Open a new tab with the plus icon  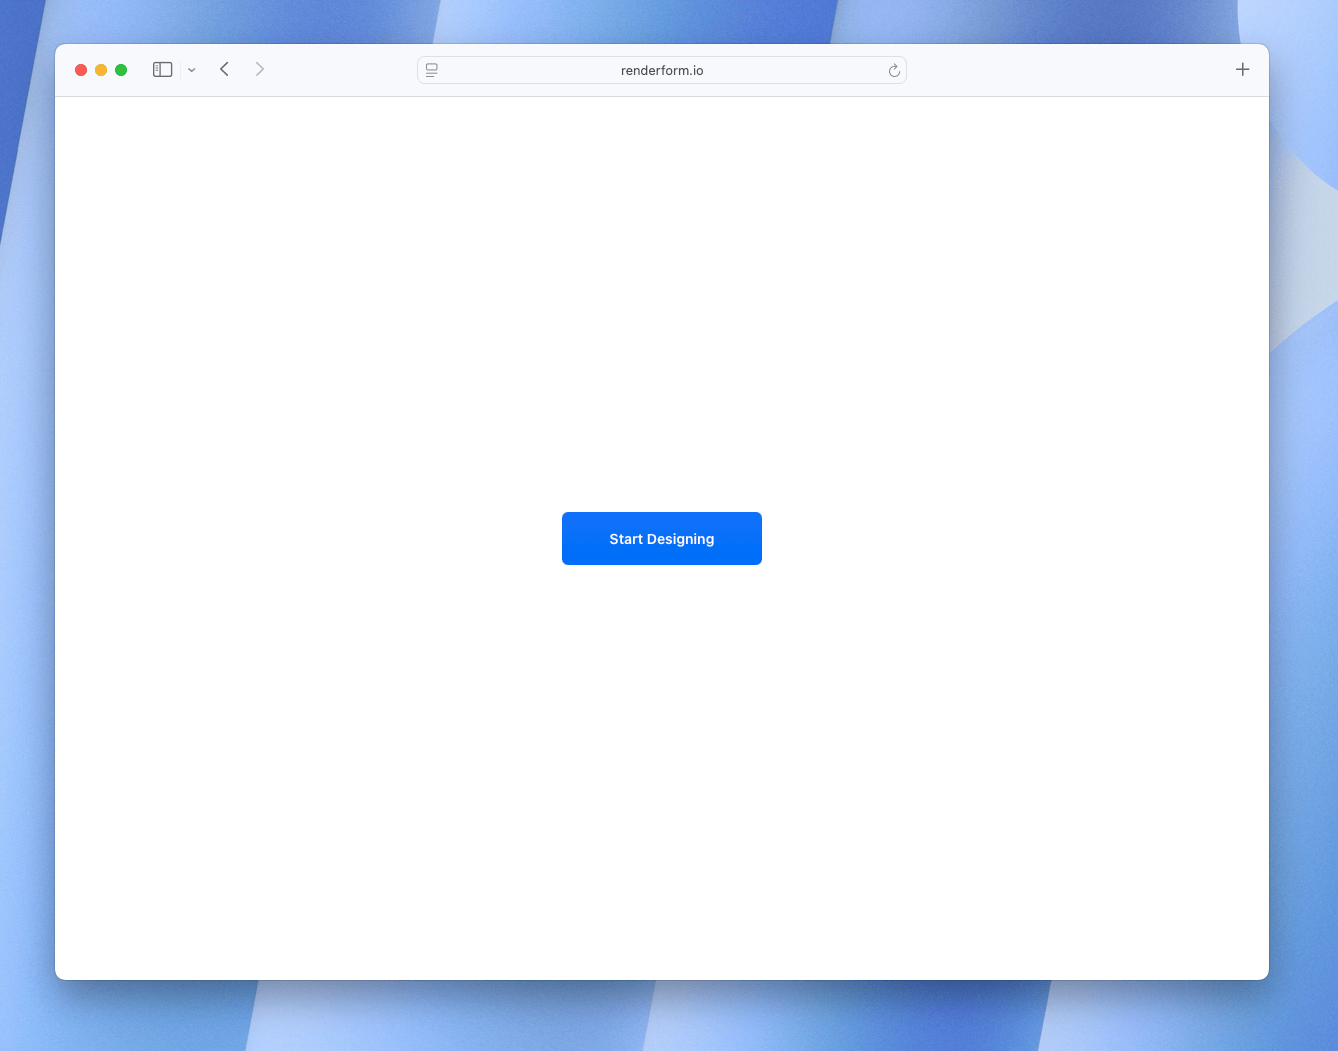point(1242,69)
